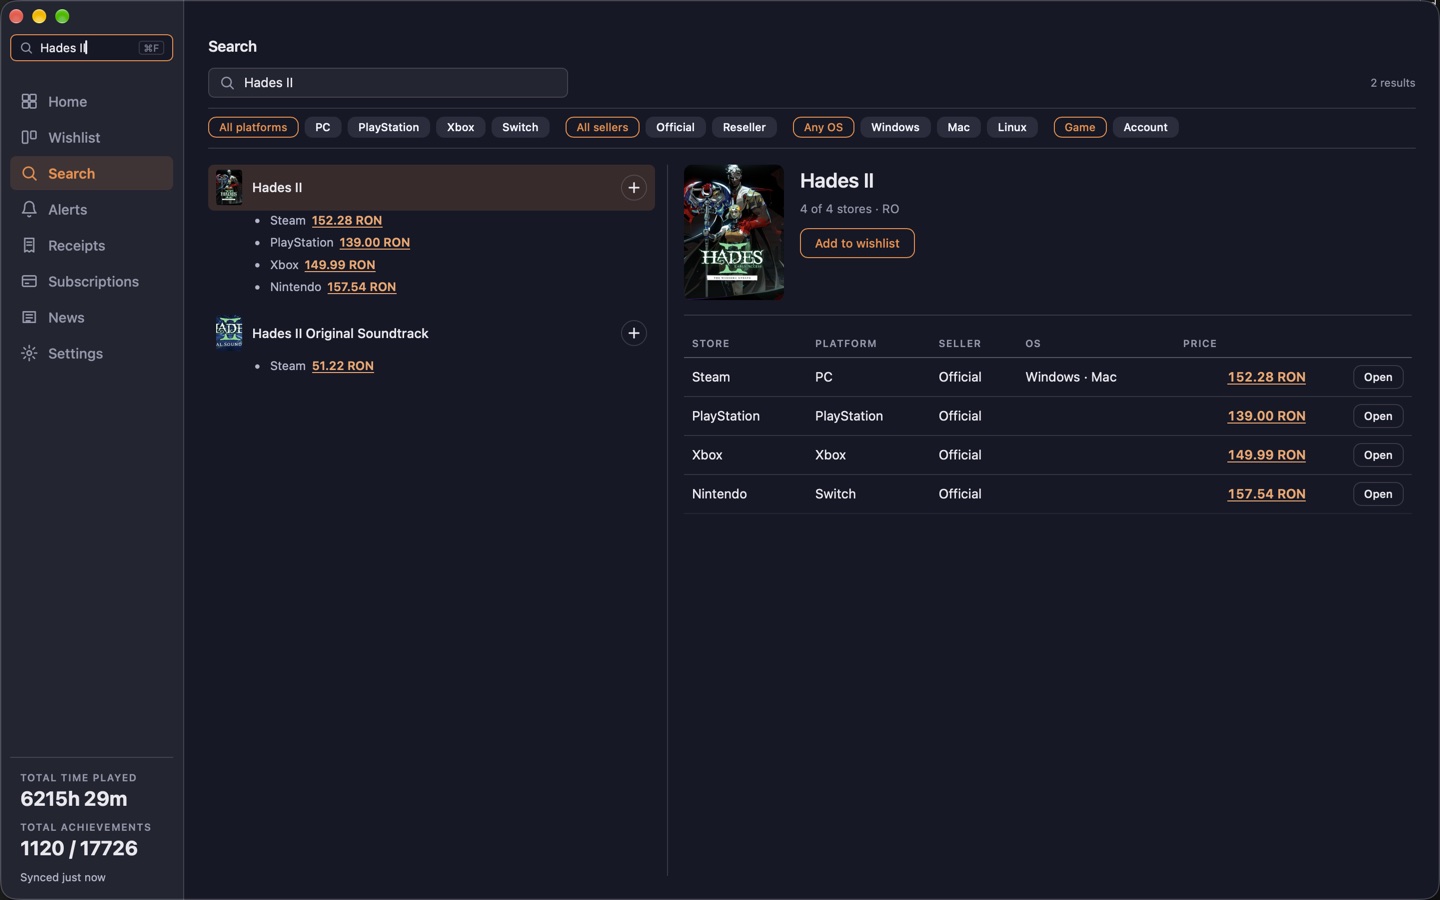Filter results by Linux OS
This screenshot has width=1440, height=900.
coord(1012,127)
